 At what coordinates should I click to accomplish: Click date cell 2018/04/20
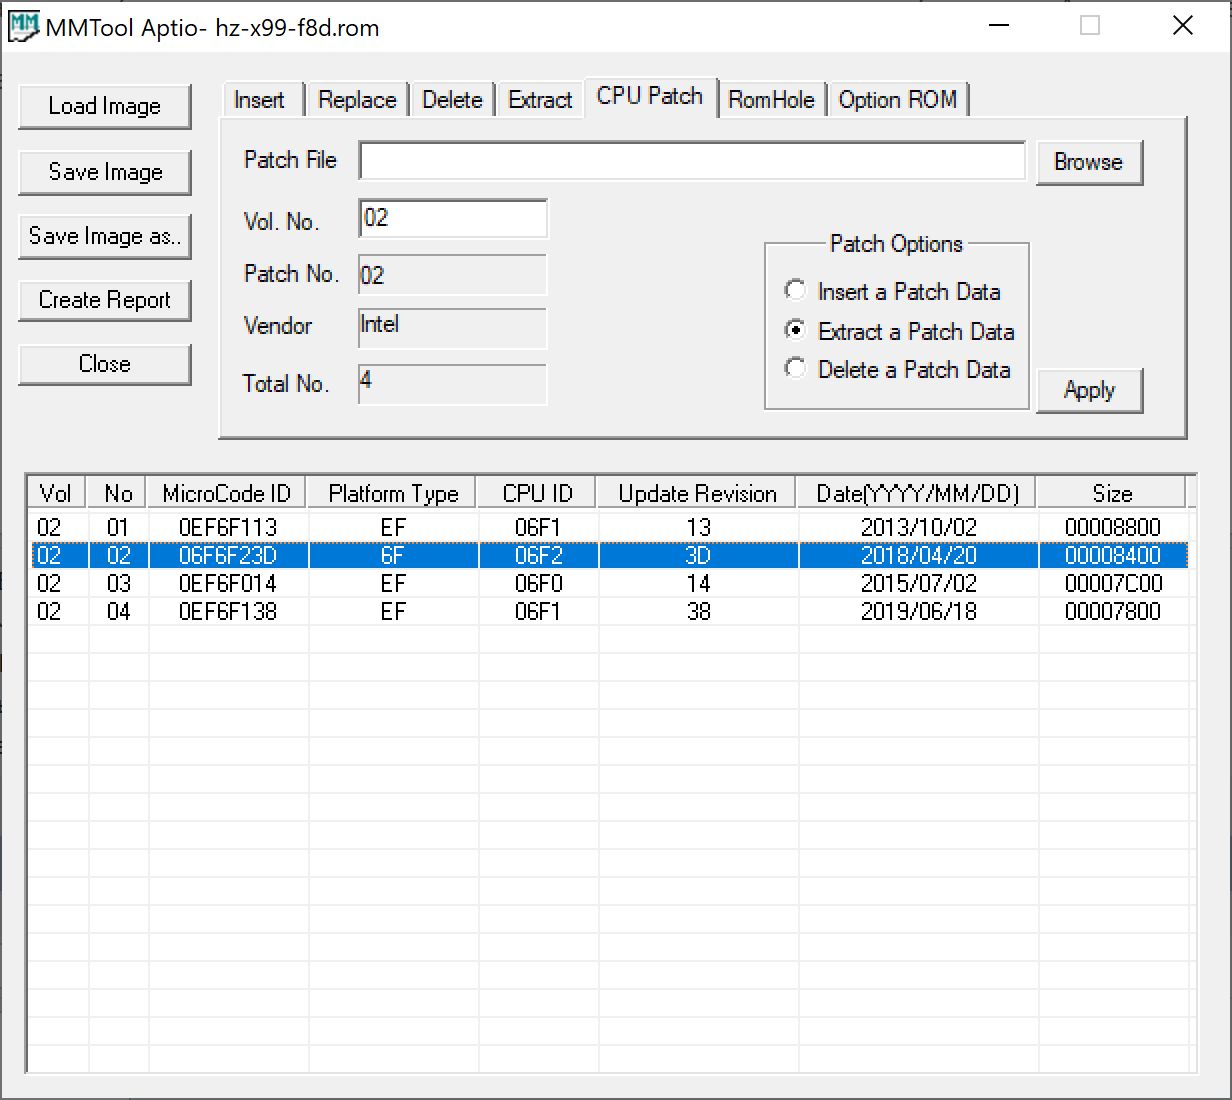point(919,555)
